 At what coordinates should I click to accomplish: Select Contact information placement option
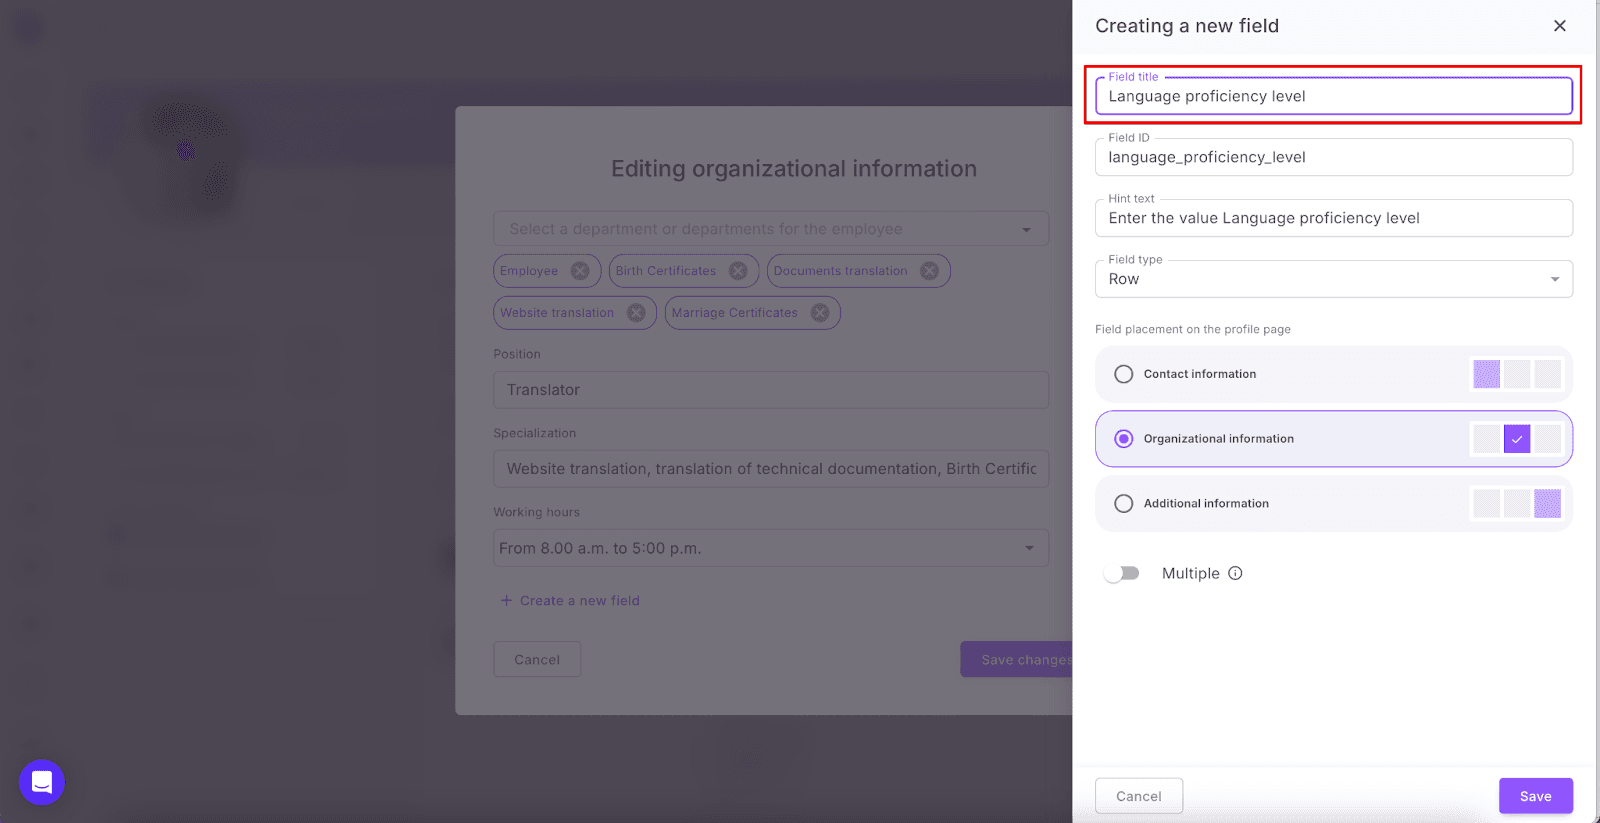[1124, 374]
